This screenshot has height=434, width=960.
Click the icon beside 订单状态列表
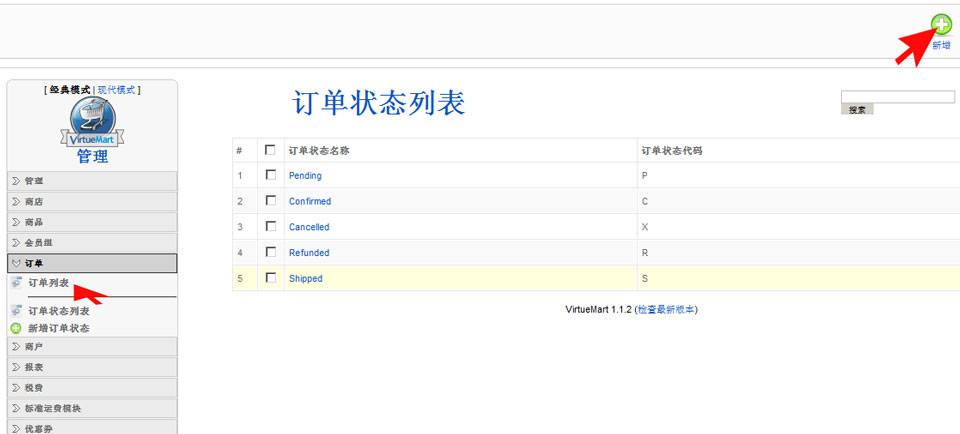17,310
